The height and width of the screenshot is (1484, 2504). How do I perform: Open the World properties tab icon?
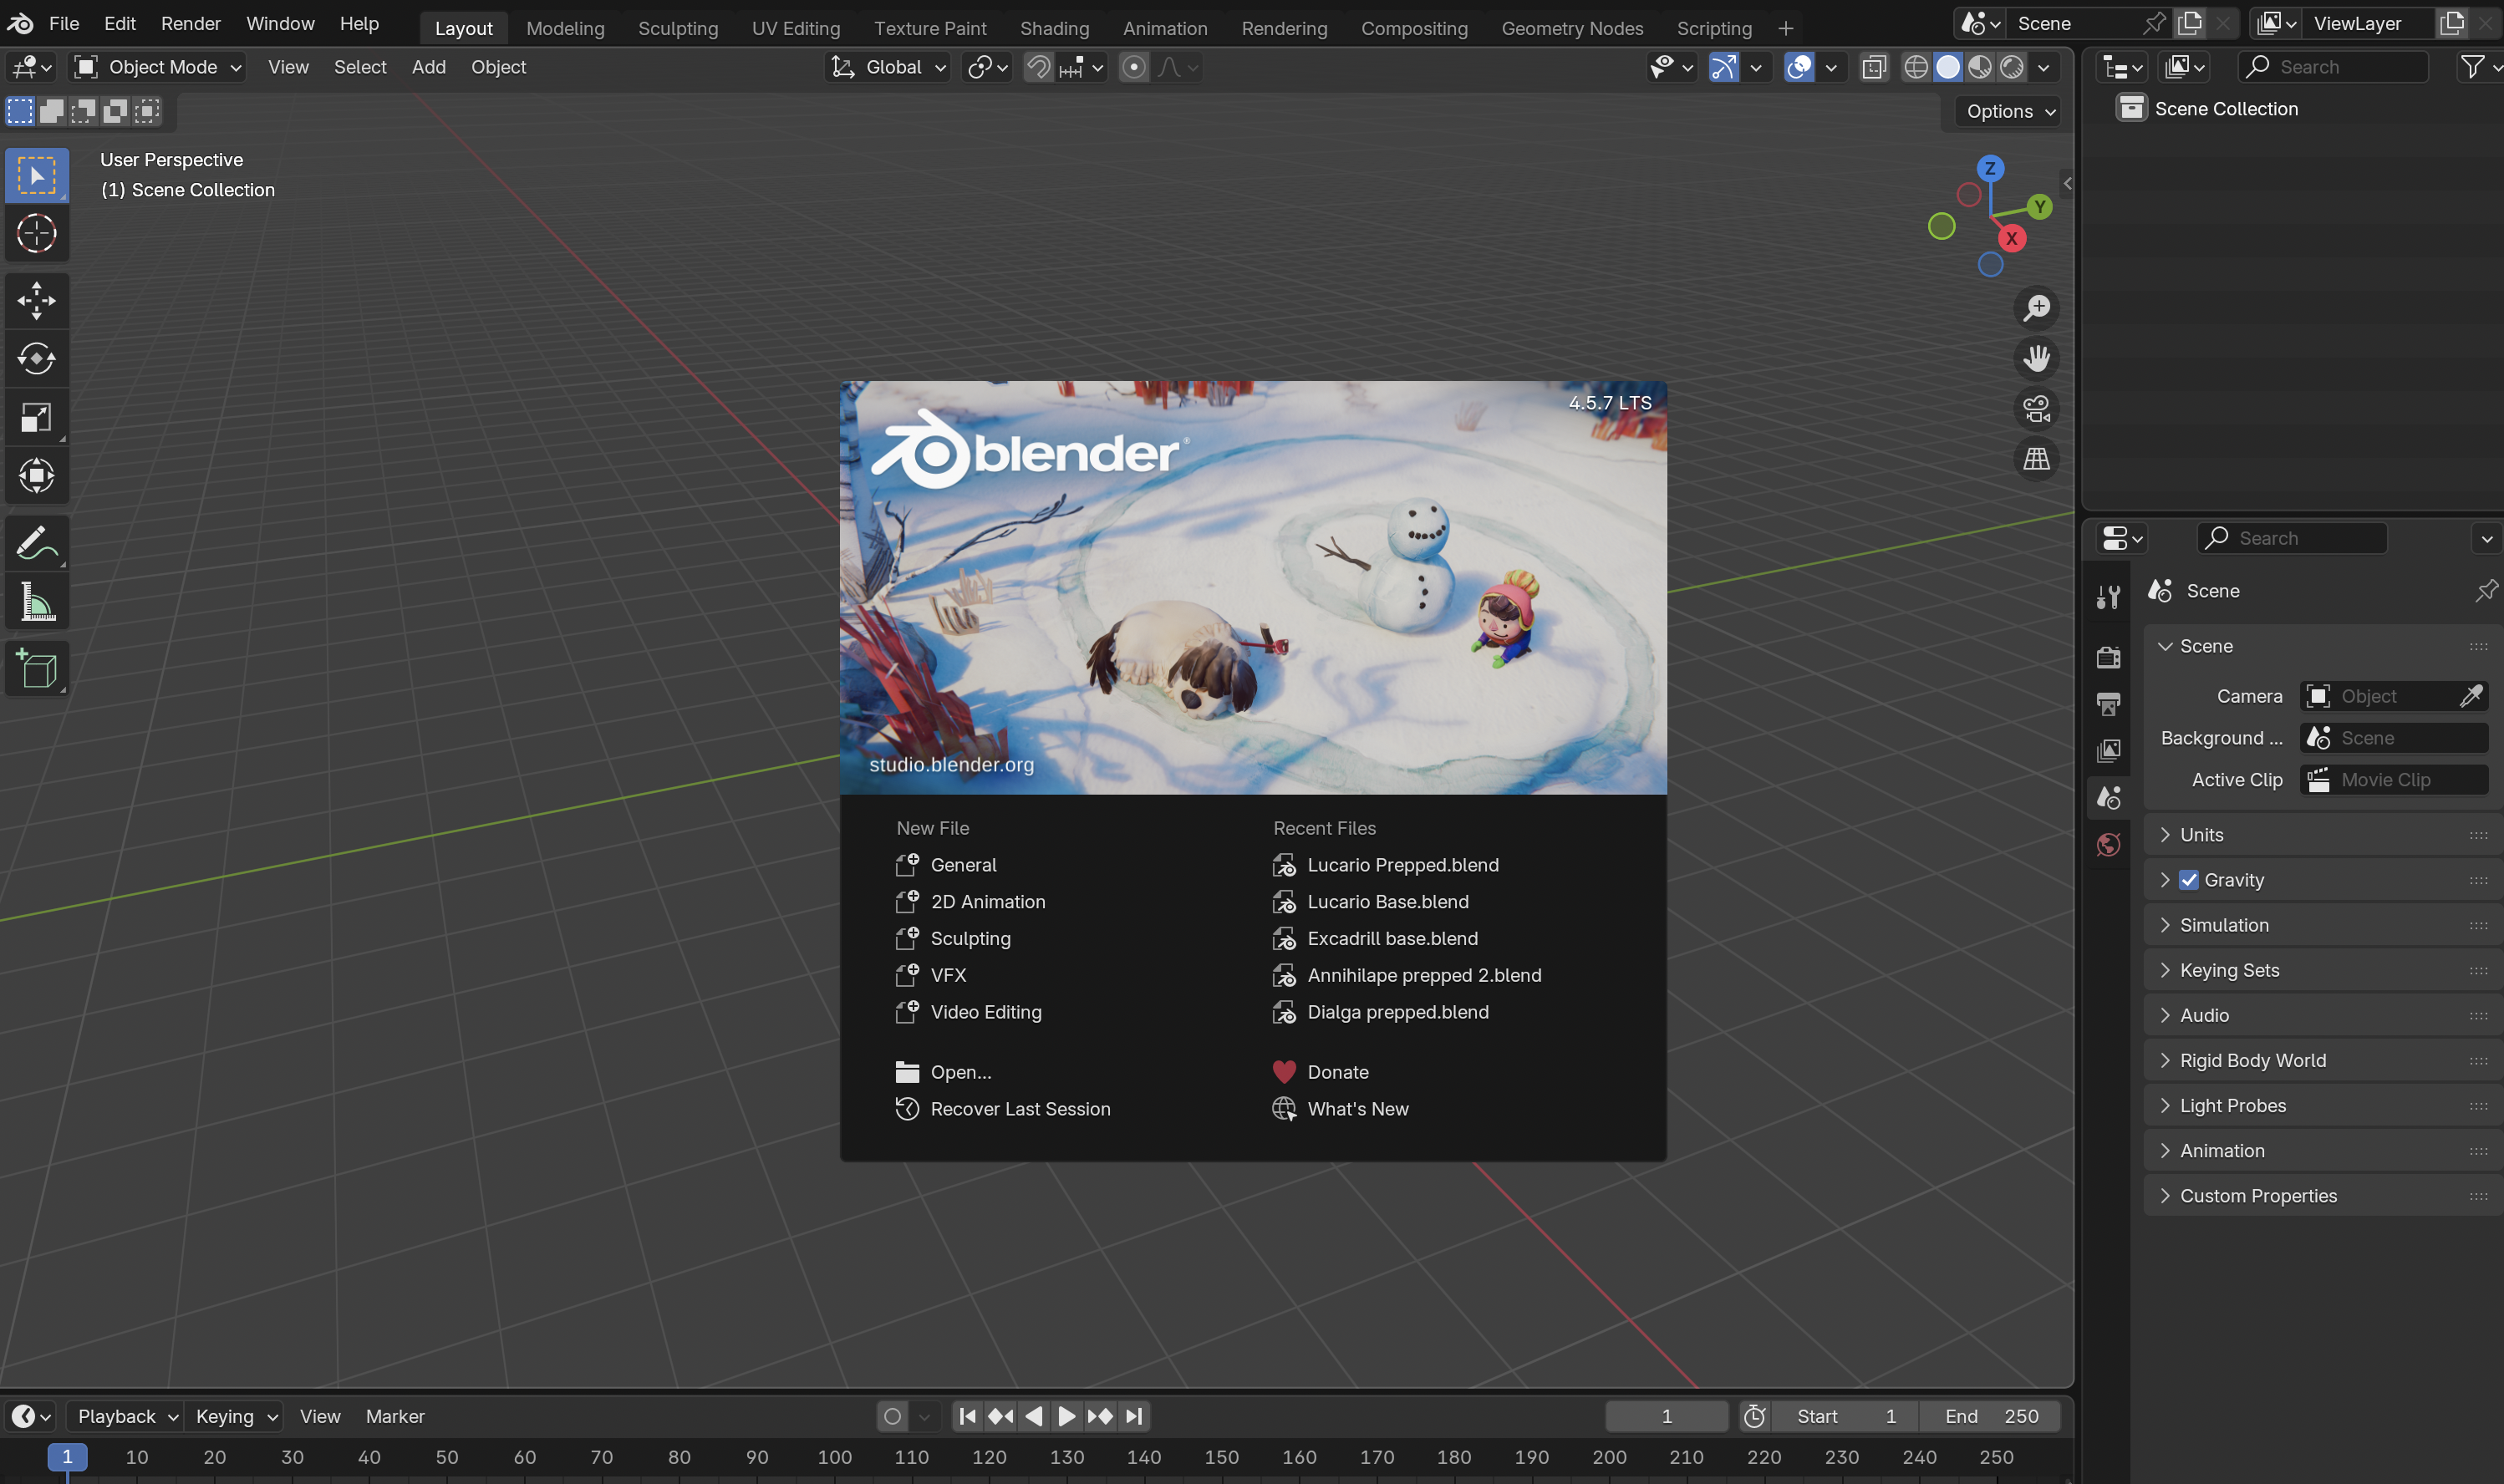tap(2108, 845)
